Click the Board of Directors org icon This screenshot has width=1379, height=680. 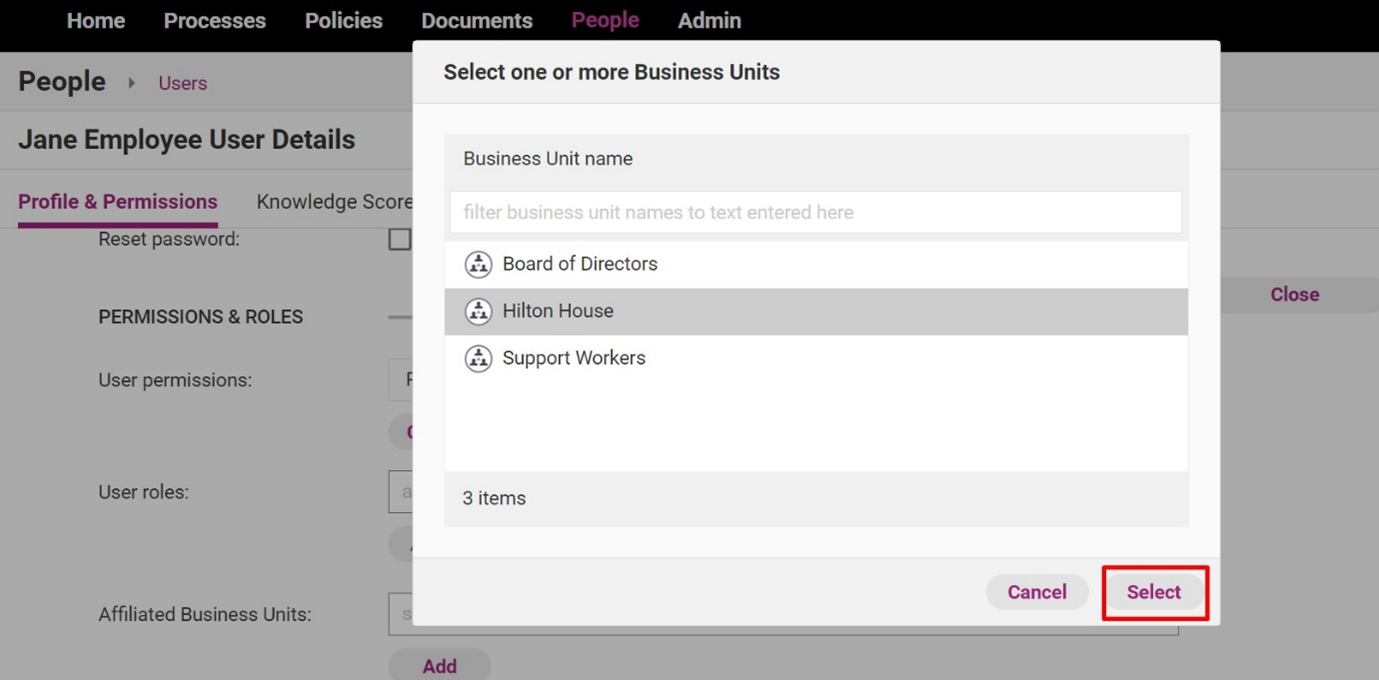pos(478,264)
